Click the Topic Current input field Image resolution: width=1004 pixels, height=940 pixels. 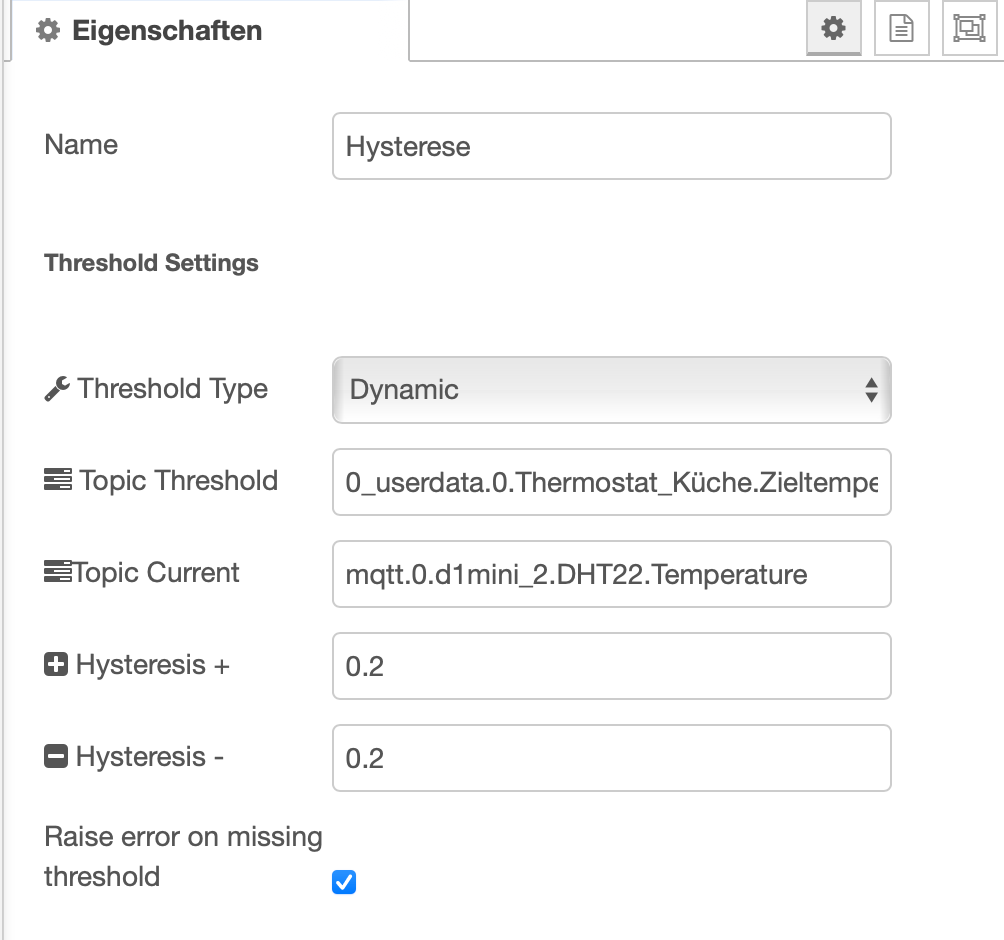click(x=611, y=574)
